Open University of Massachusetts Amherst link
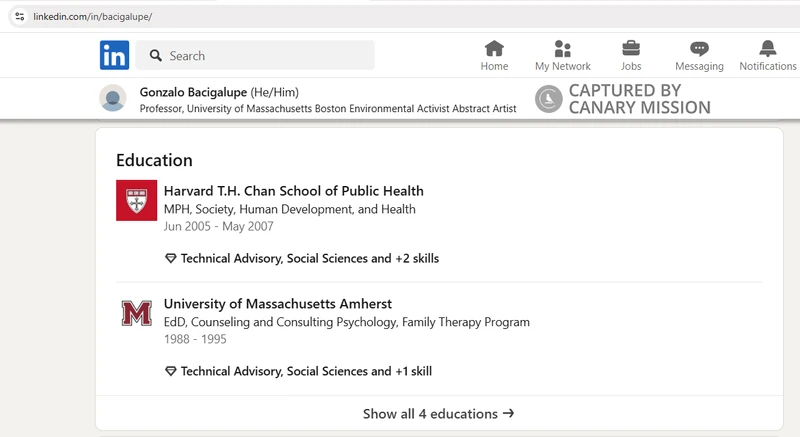800x437 pixels. tap(278, 304)
